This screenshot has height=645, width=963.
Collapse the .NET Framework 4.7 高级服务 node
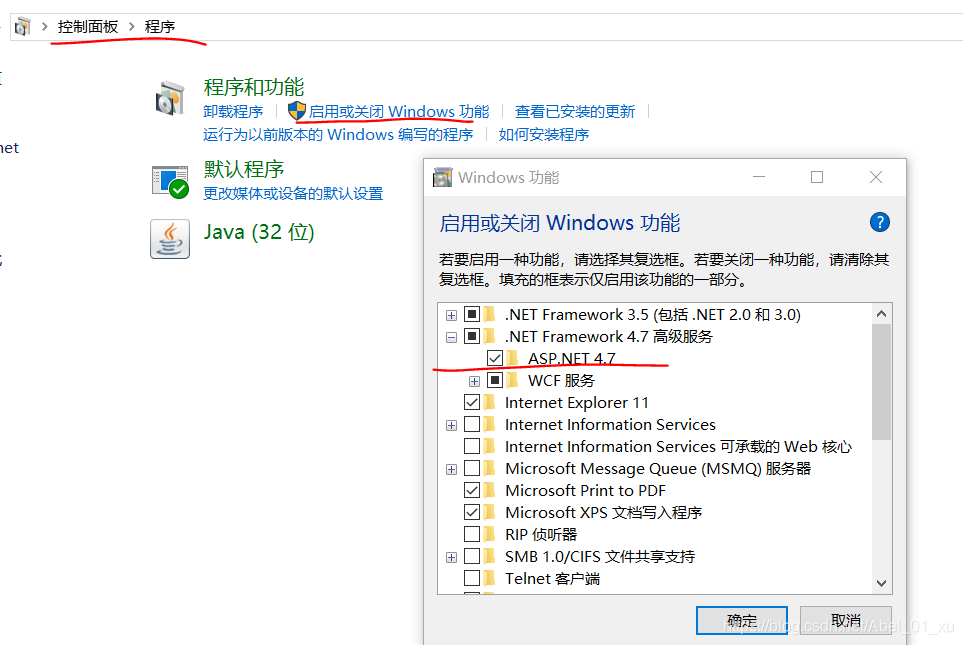click(451, 337)
